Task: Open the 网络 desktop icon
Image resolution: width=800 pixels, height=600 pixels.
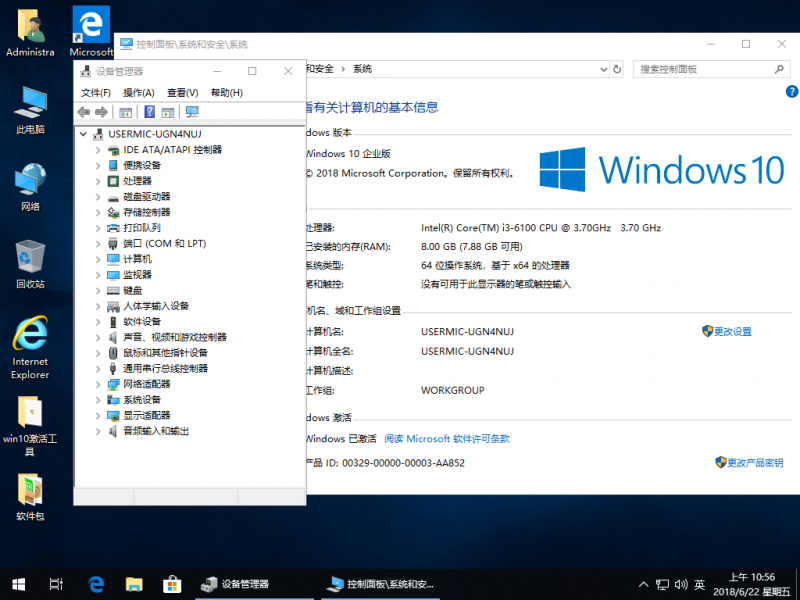Action: [31, 187]
